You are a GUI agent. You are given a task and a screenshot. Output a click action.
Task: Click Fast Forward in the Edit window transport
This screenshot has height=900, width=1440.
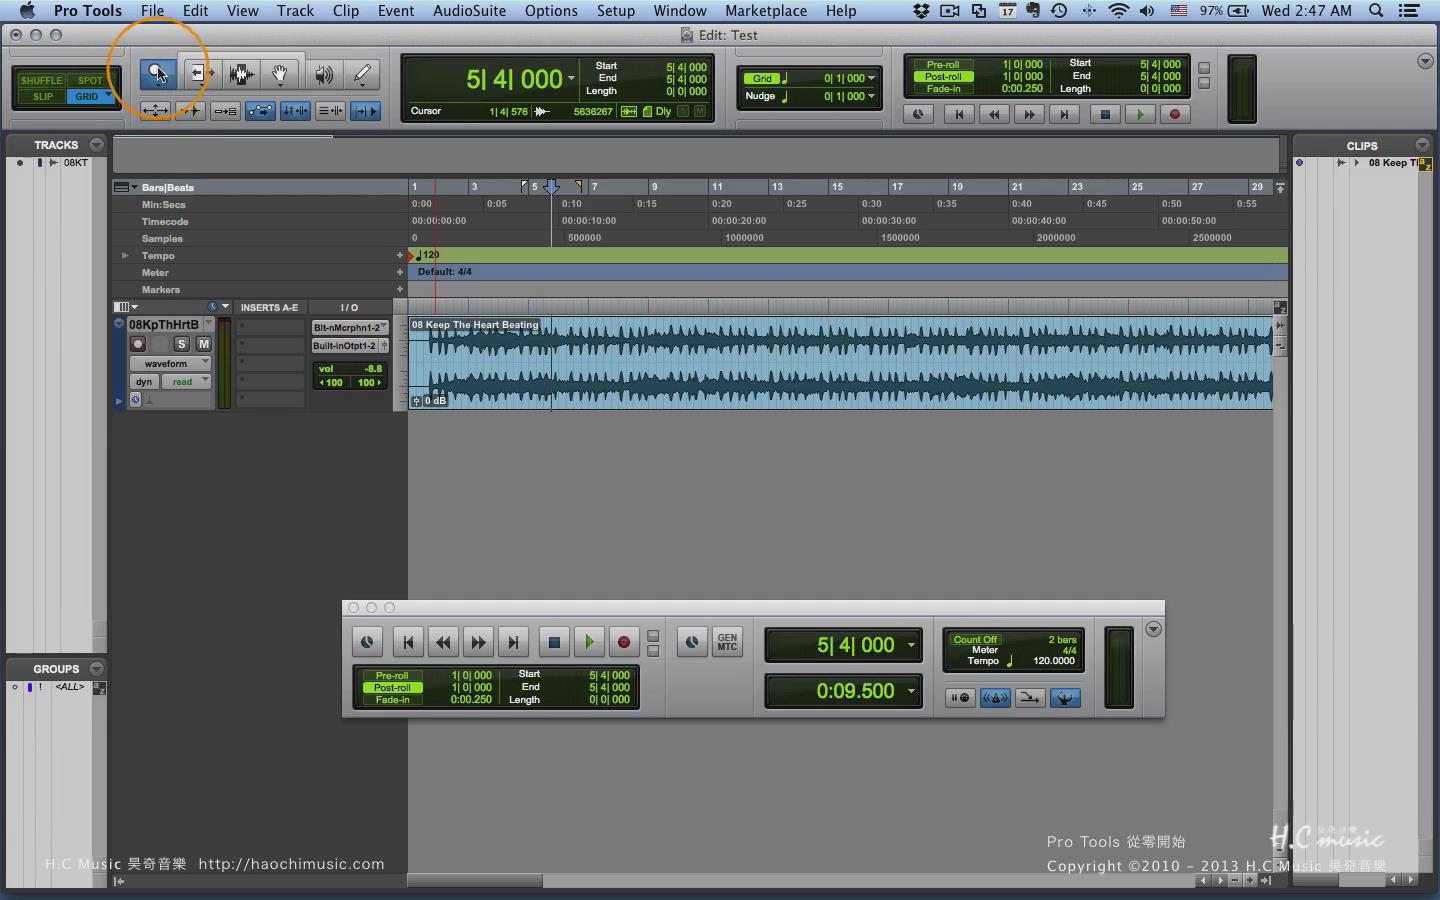(1029, 114)
